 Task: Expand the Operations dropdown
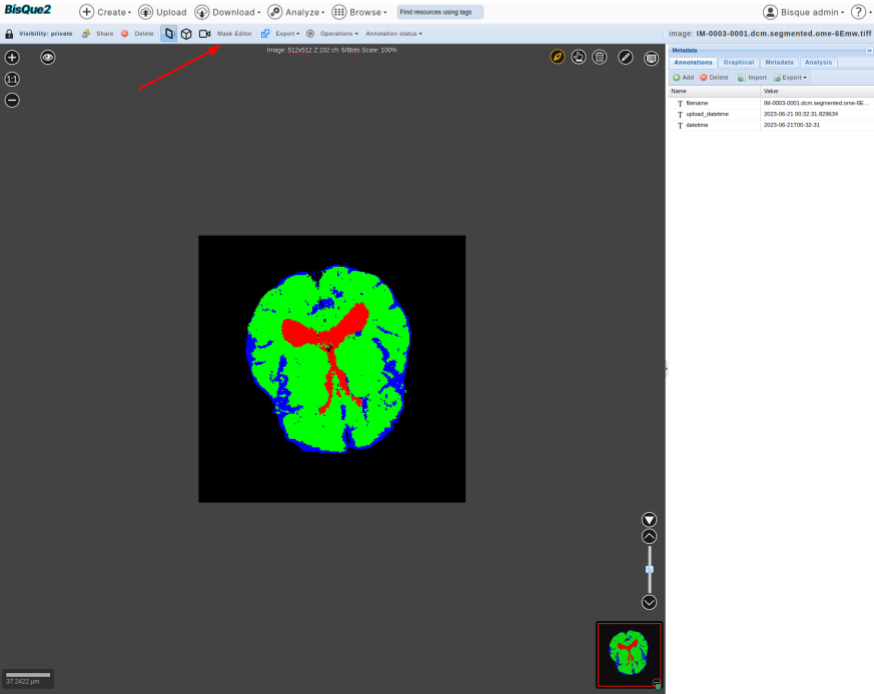pyautogui.click(x=338, y=34)
